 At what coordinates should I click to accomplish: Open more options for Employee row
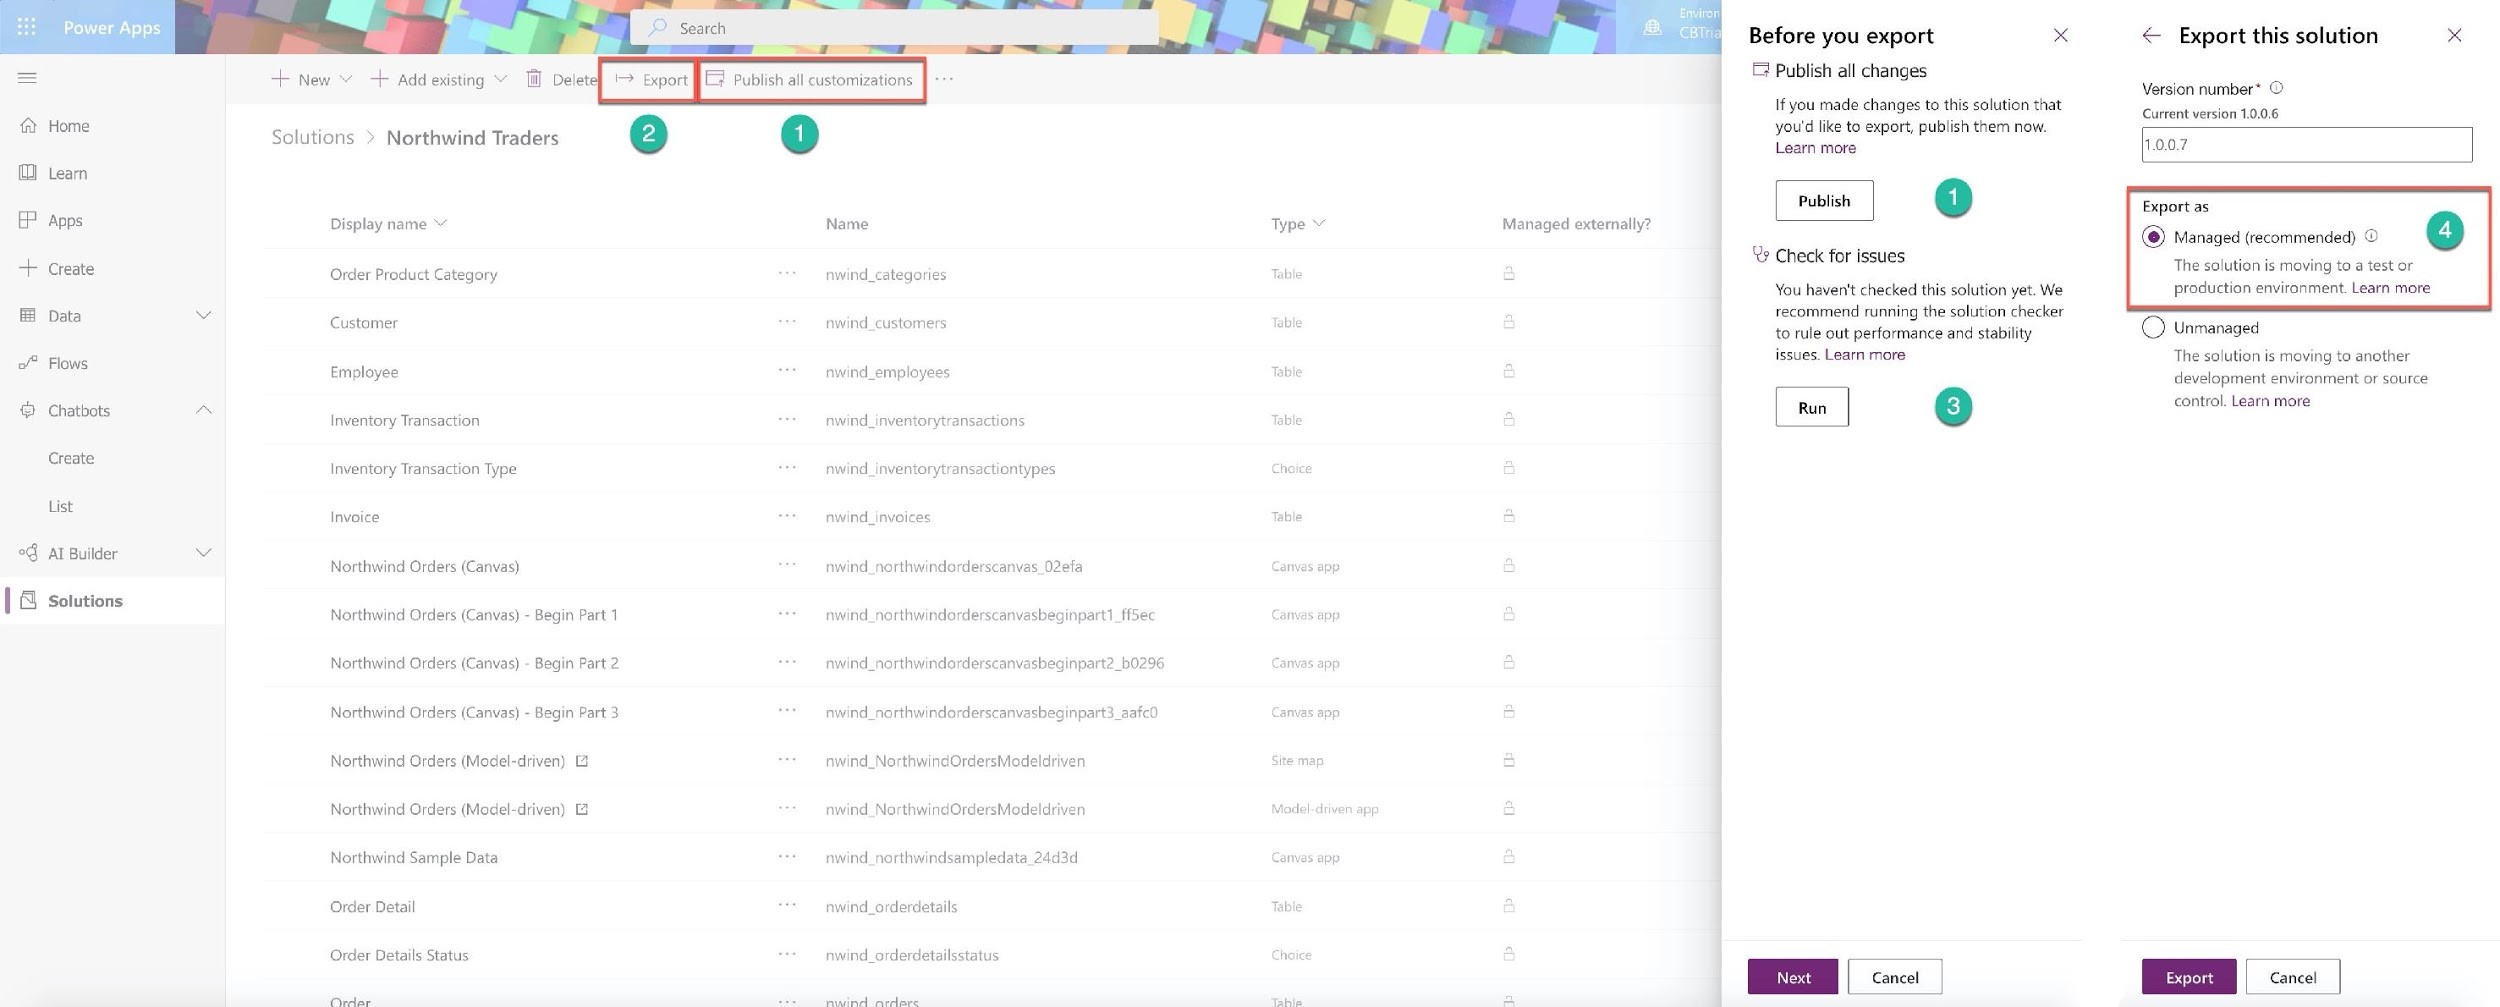(787, 371)
